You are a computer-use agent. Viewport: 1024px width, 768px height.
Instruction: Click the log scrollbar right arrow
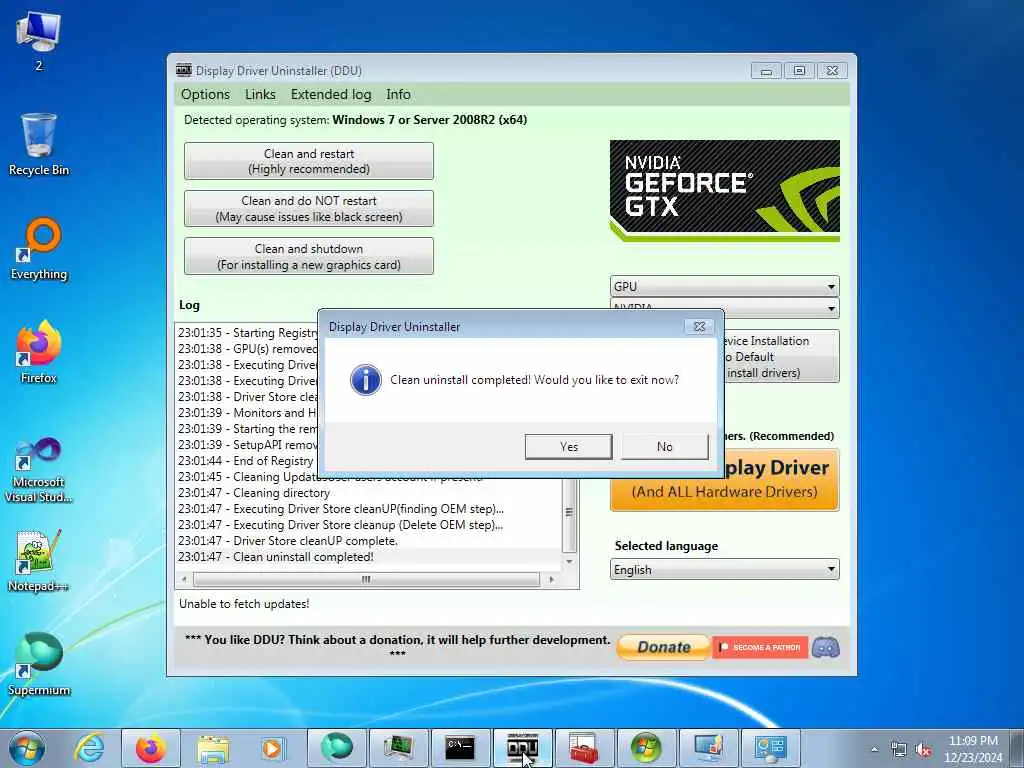(x=552, y=579)
